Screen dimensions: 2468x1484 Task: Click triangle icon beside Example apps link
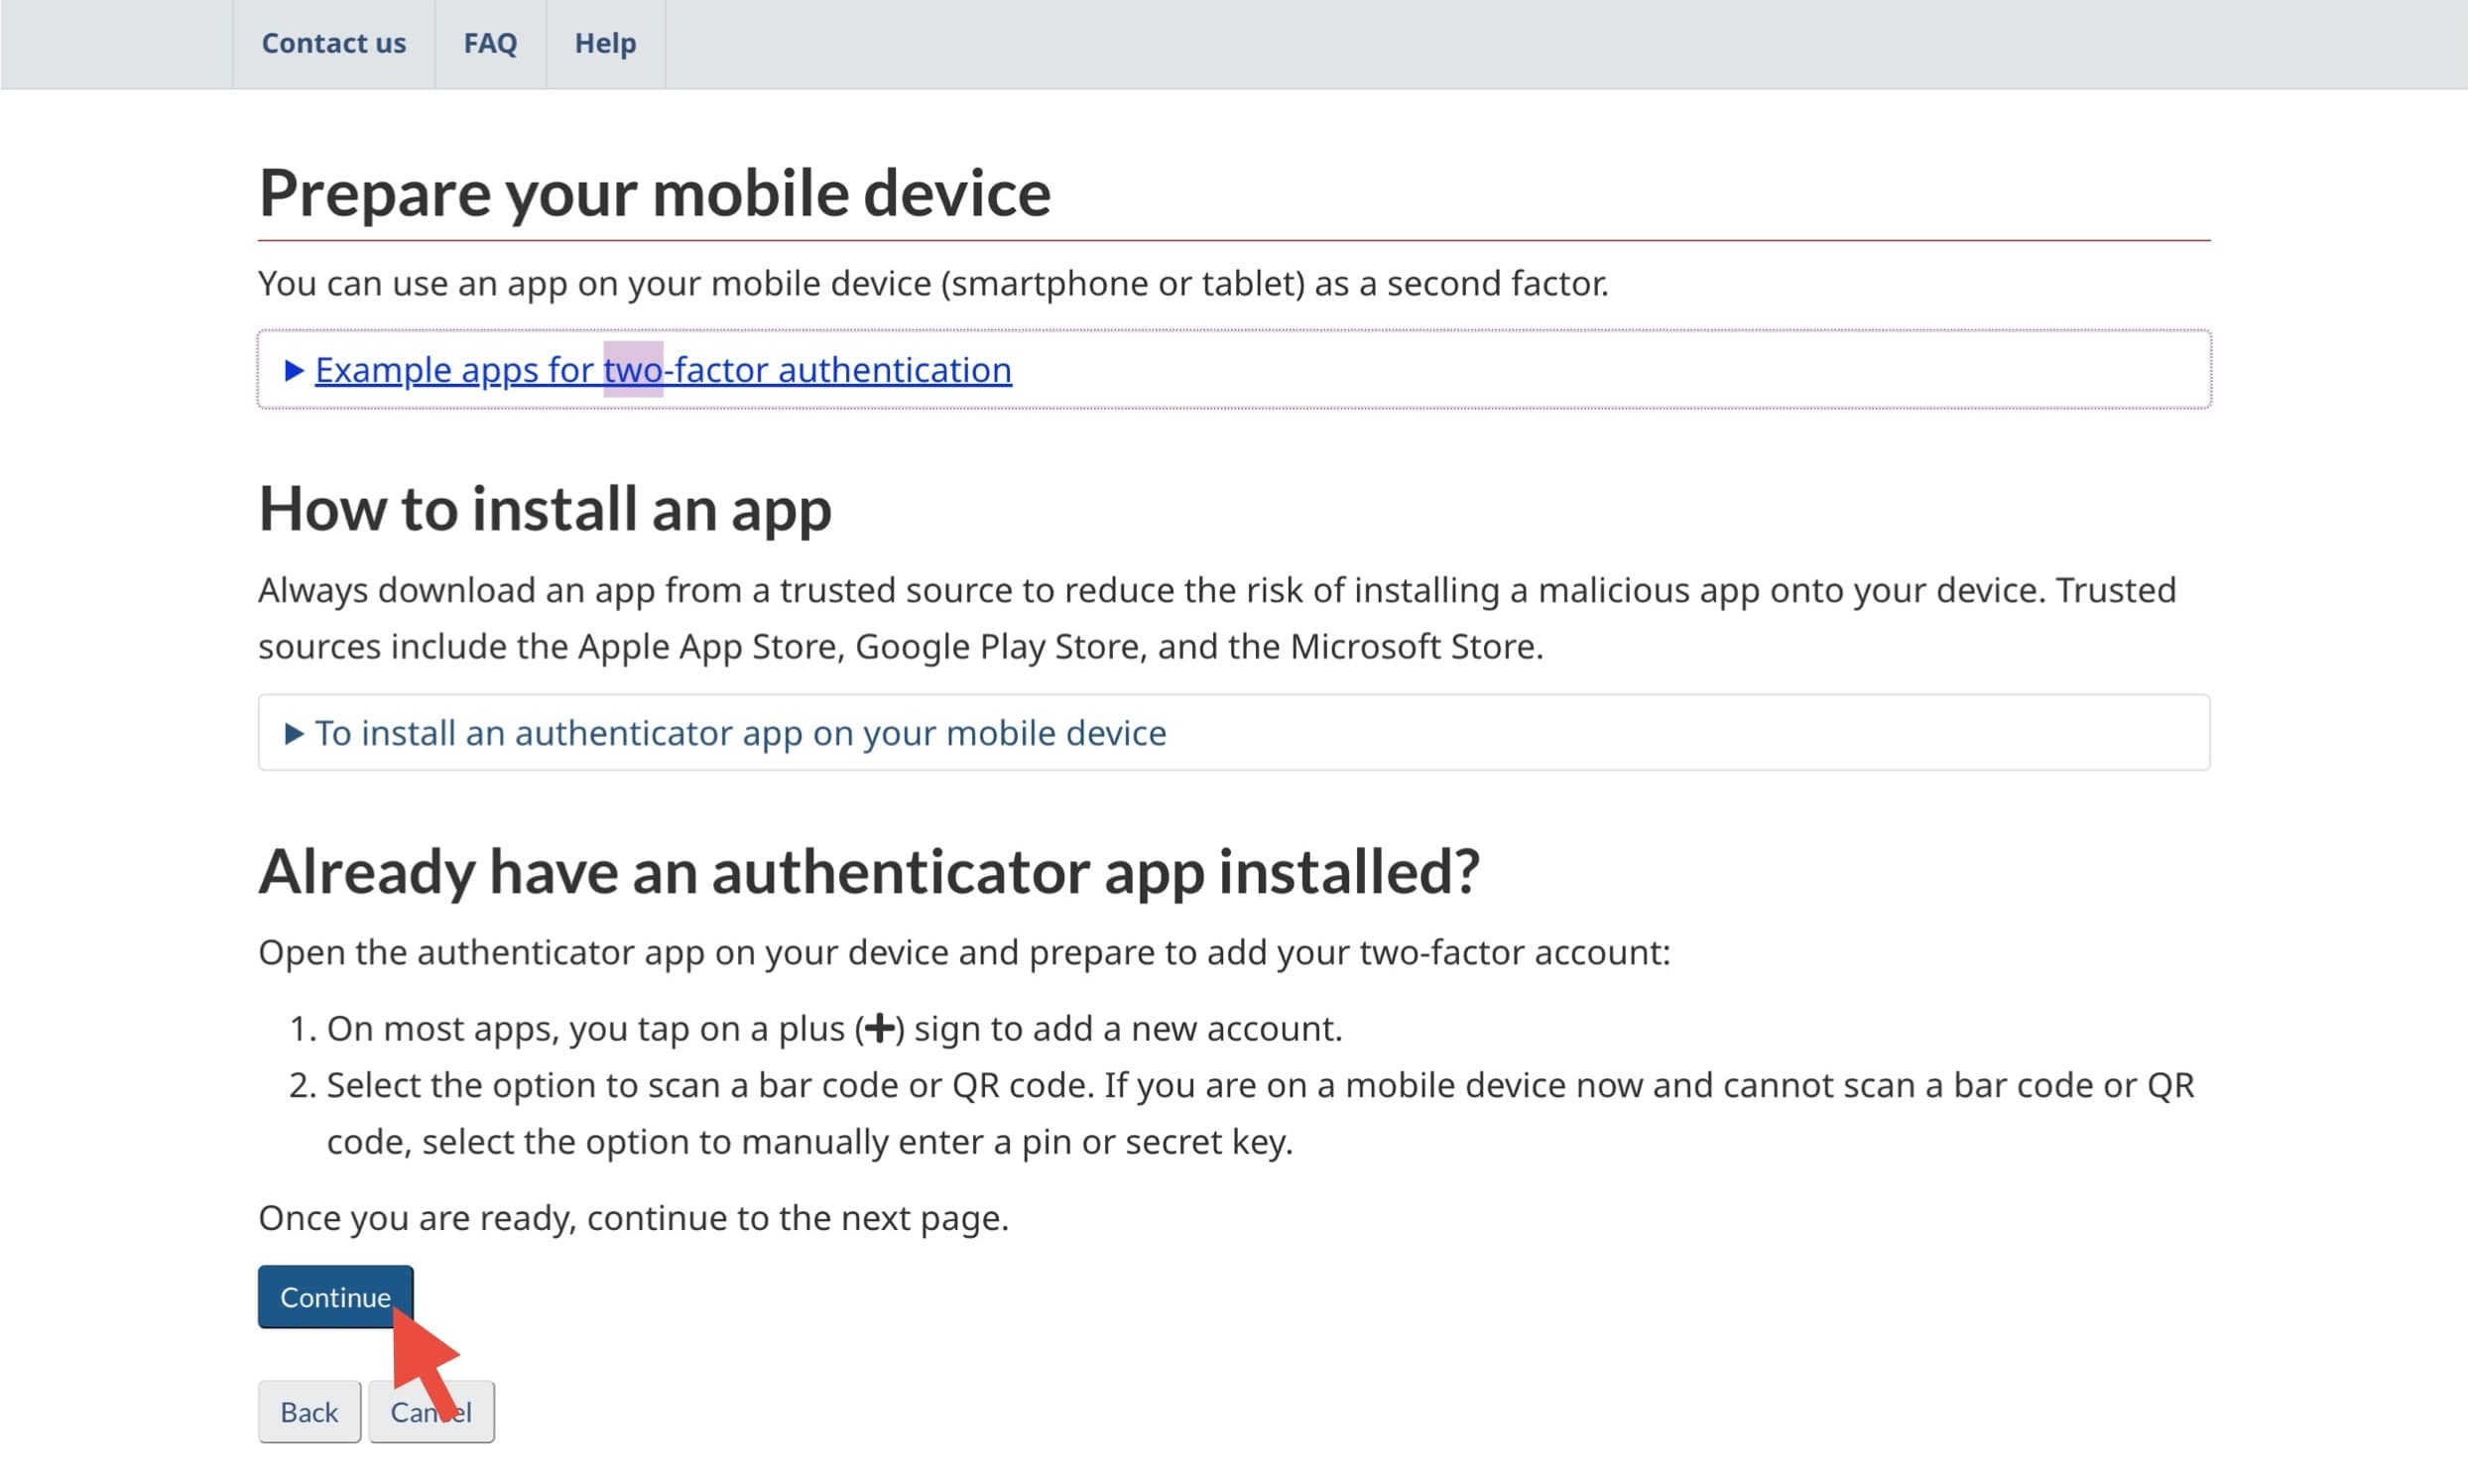293,371
